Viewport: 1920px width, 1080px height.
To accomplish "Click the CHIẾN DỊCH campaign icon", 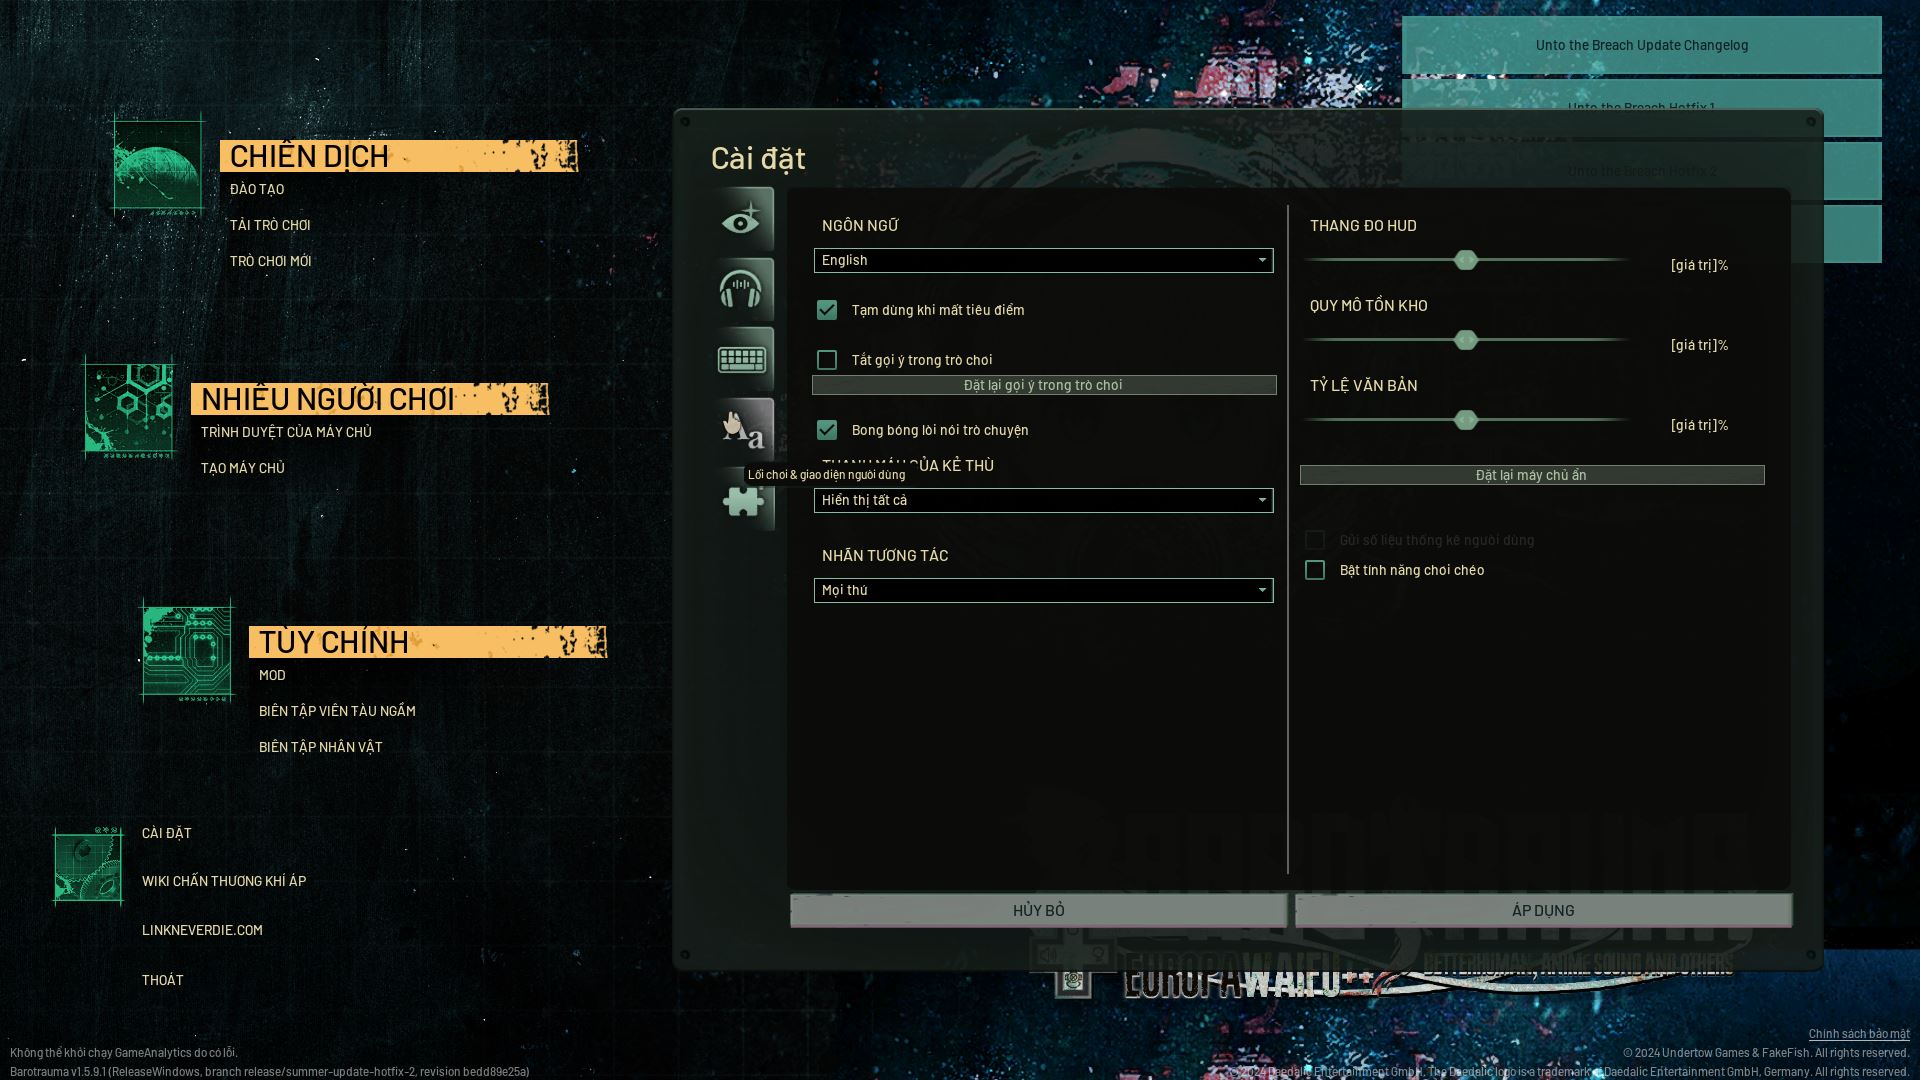I will click(157, 164).
